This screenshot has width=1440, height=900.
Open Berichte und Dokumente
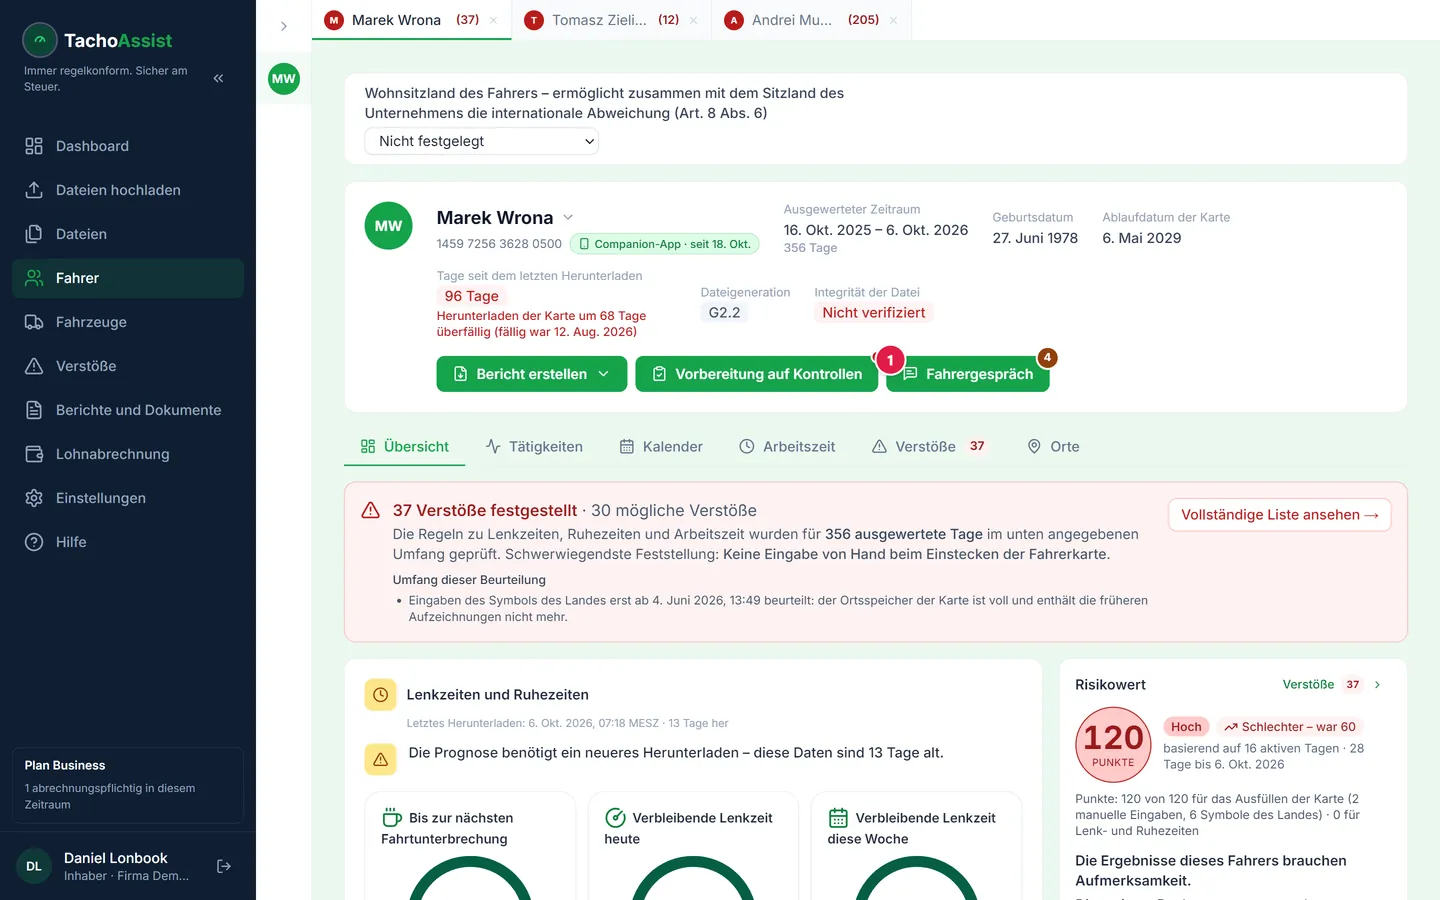(128, 410)
